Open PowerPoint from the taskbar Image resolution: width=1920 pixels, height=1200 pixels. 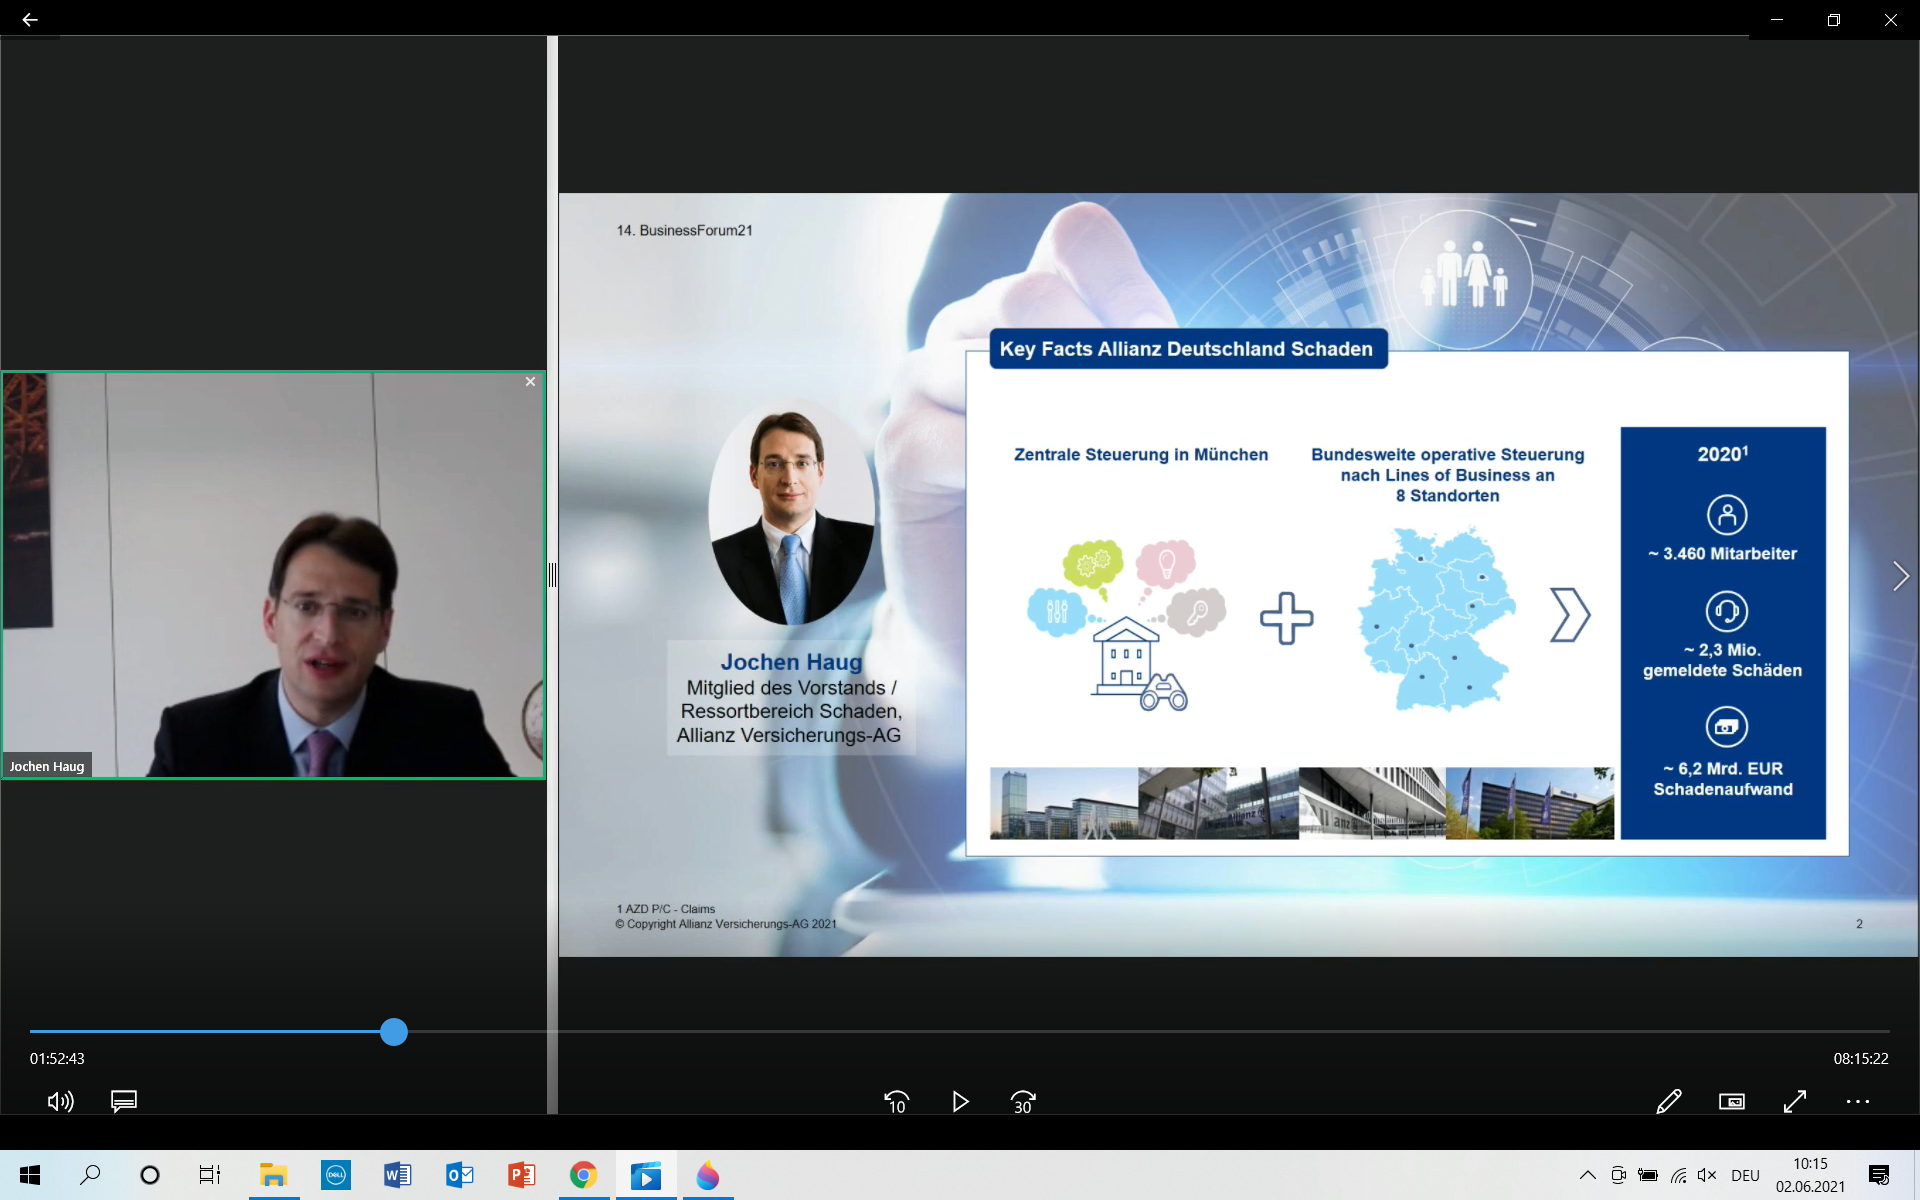click(x=521, y=1175)
